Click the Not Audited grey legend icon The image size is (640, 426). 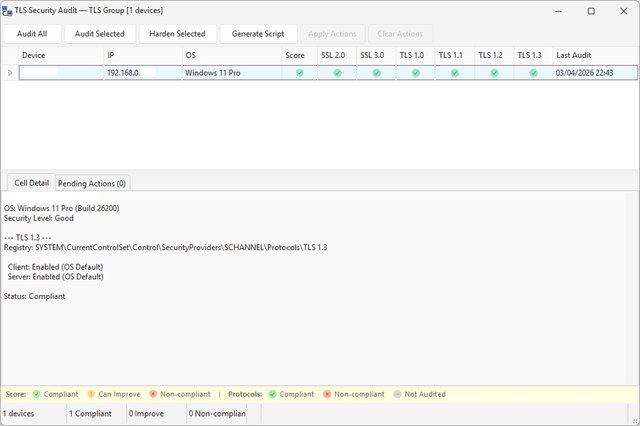pyautogui.click(x=397, y=394)
